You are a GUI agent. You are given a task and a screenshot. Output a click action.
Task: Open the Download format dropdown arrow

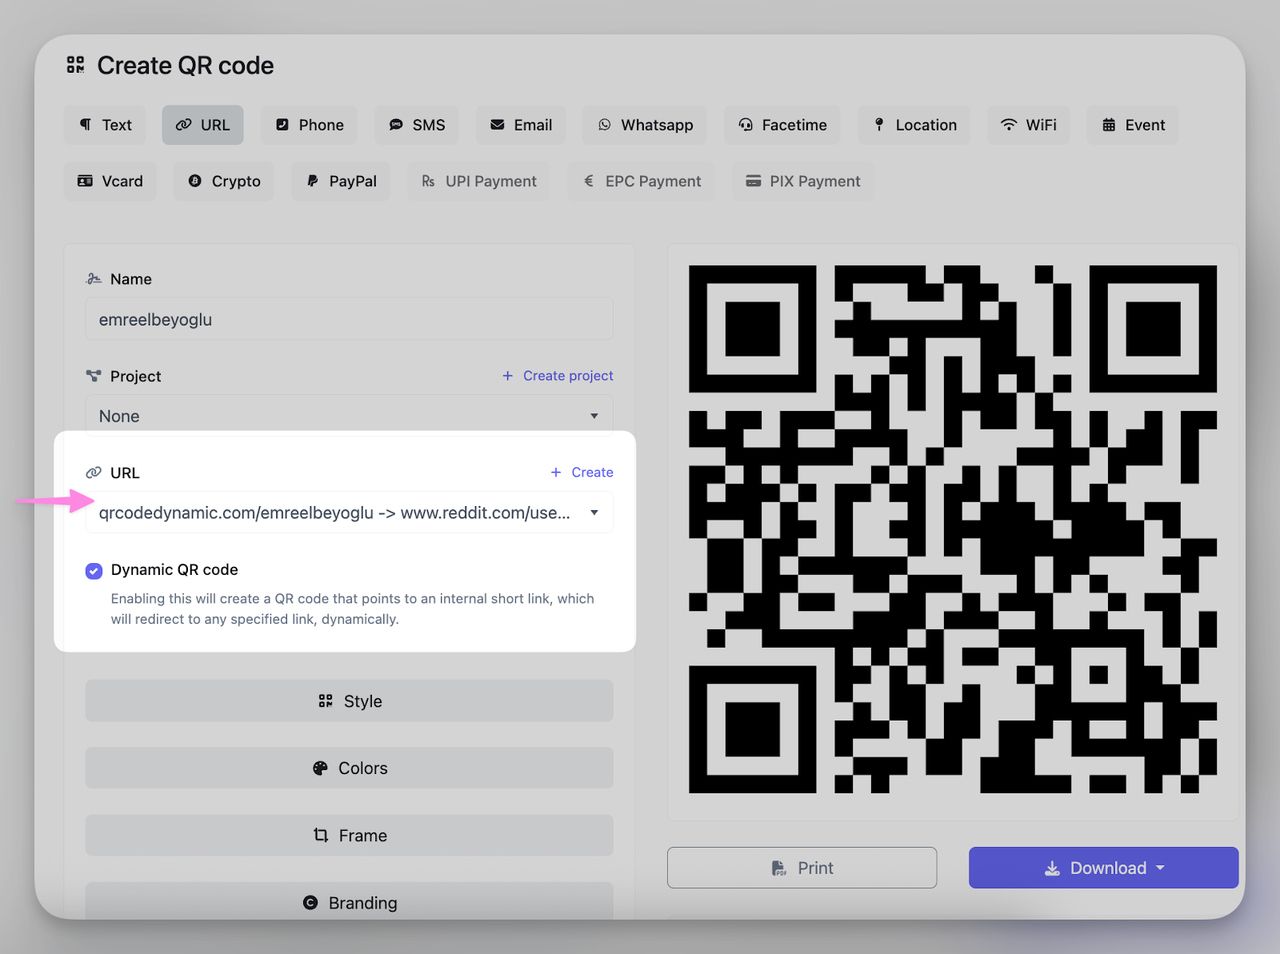[1159, 868]
